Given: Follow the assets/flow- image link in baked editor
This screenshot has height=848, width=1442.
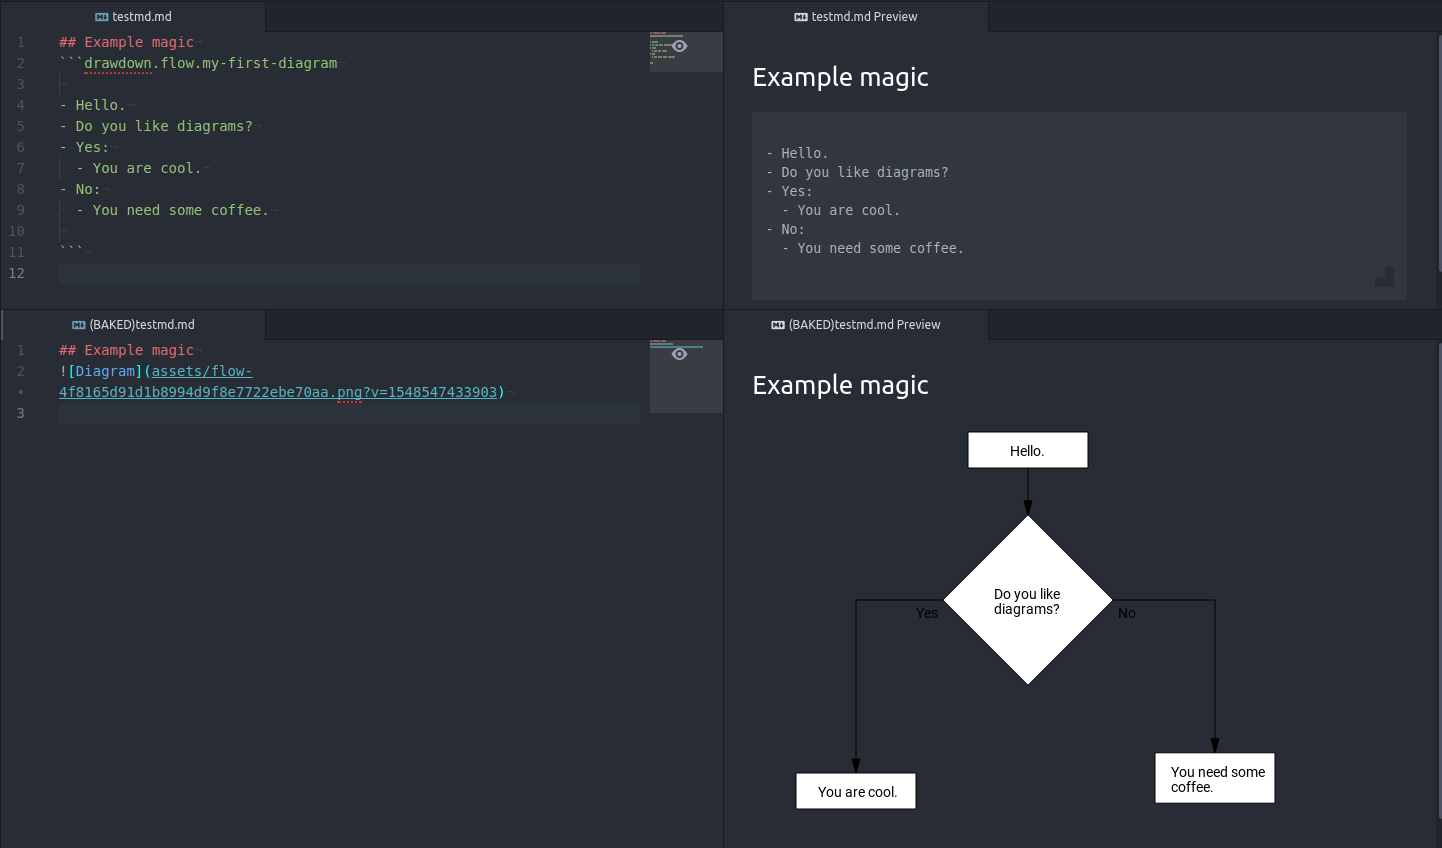Looking at the screenshot, I should (x=202, y=371).
